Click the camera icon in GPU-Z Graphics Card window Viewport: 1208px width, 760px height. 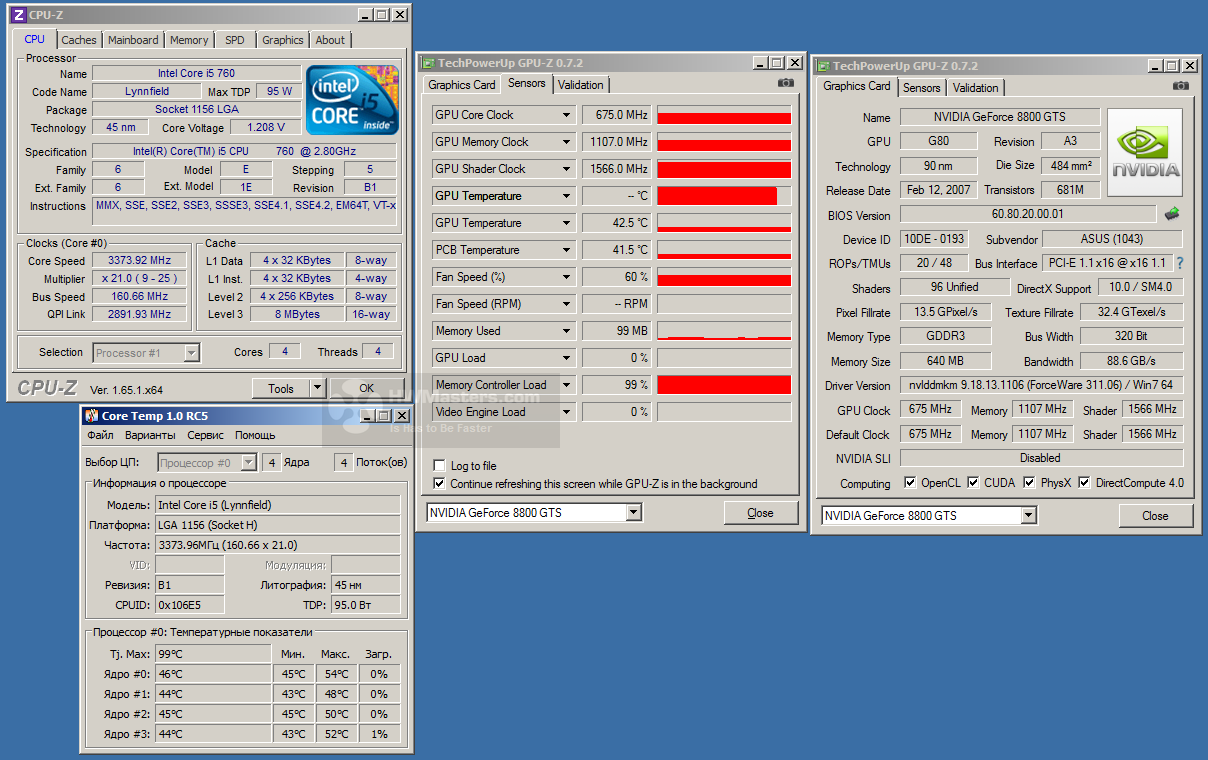[1181, 86]
